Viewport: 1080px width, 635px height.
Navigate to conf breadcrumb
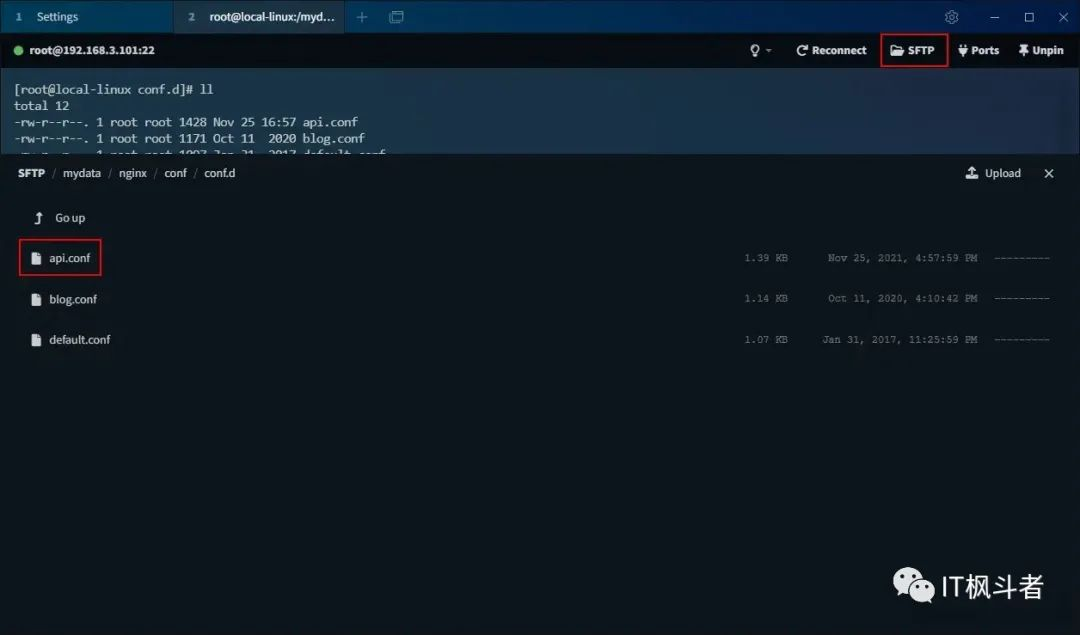175,173
